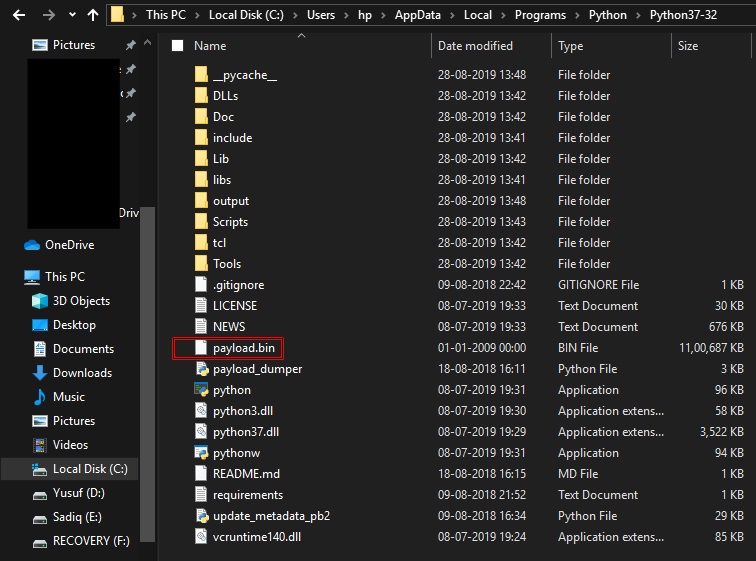Navigate to Programs breadcrumb

tap(540, 15)
